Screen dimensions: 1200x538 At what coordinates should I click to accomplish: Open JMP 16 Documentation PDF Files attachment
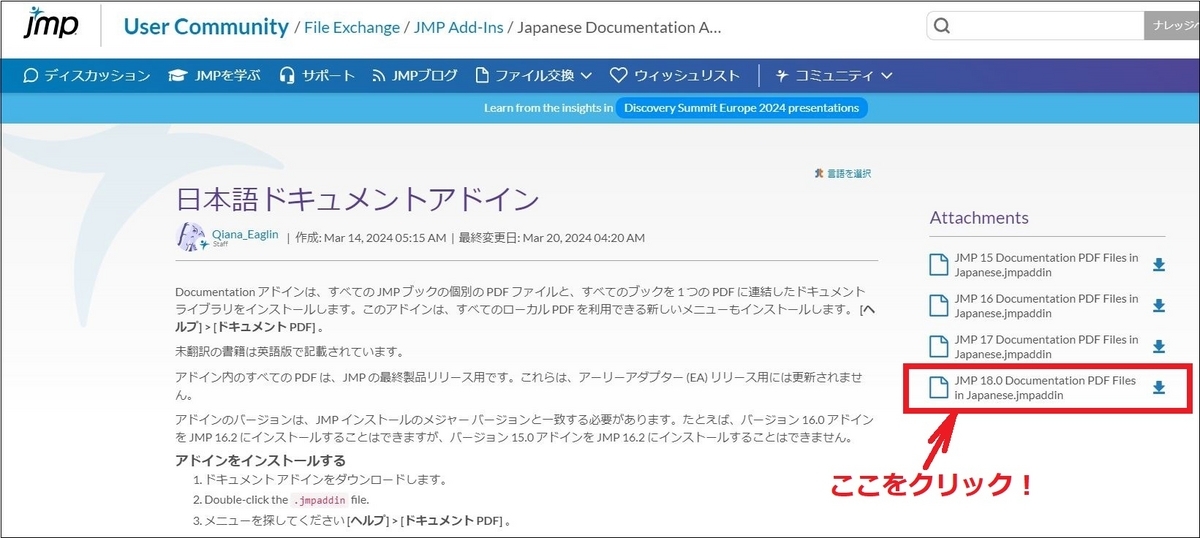point(1046,305)
